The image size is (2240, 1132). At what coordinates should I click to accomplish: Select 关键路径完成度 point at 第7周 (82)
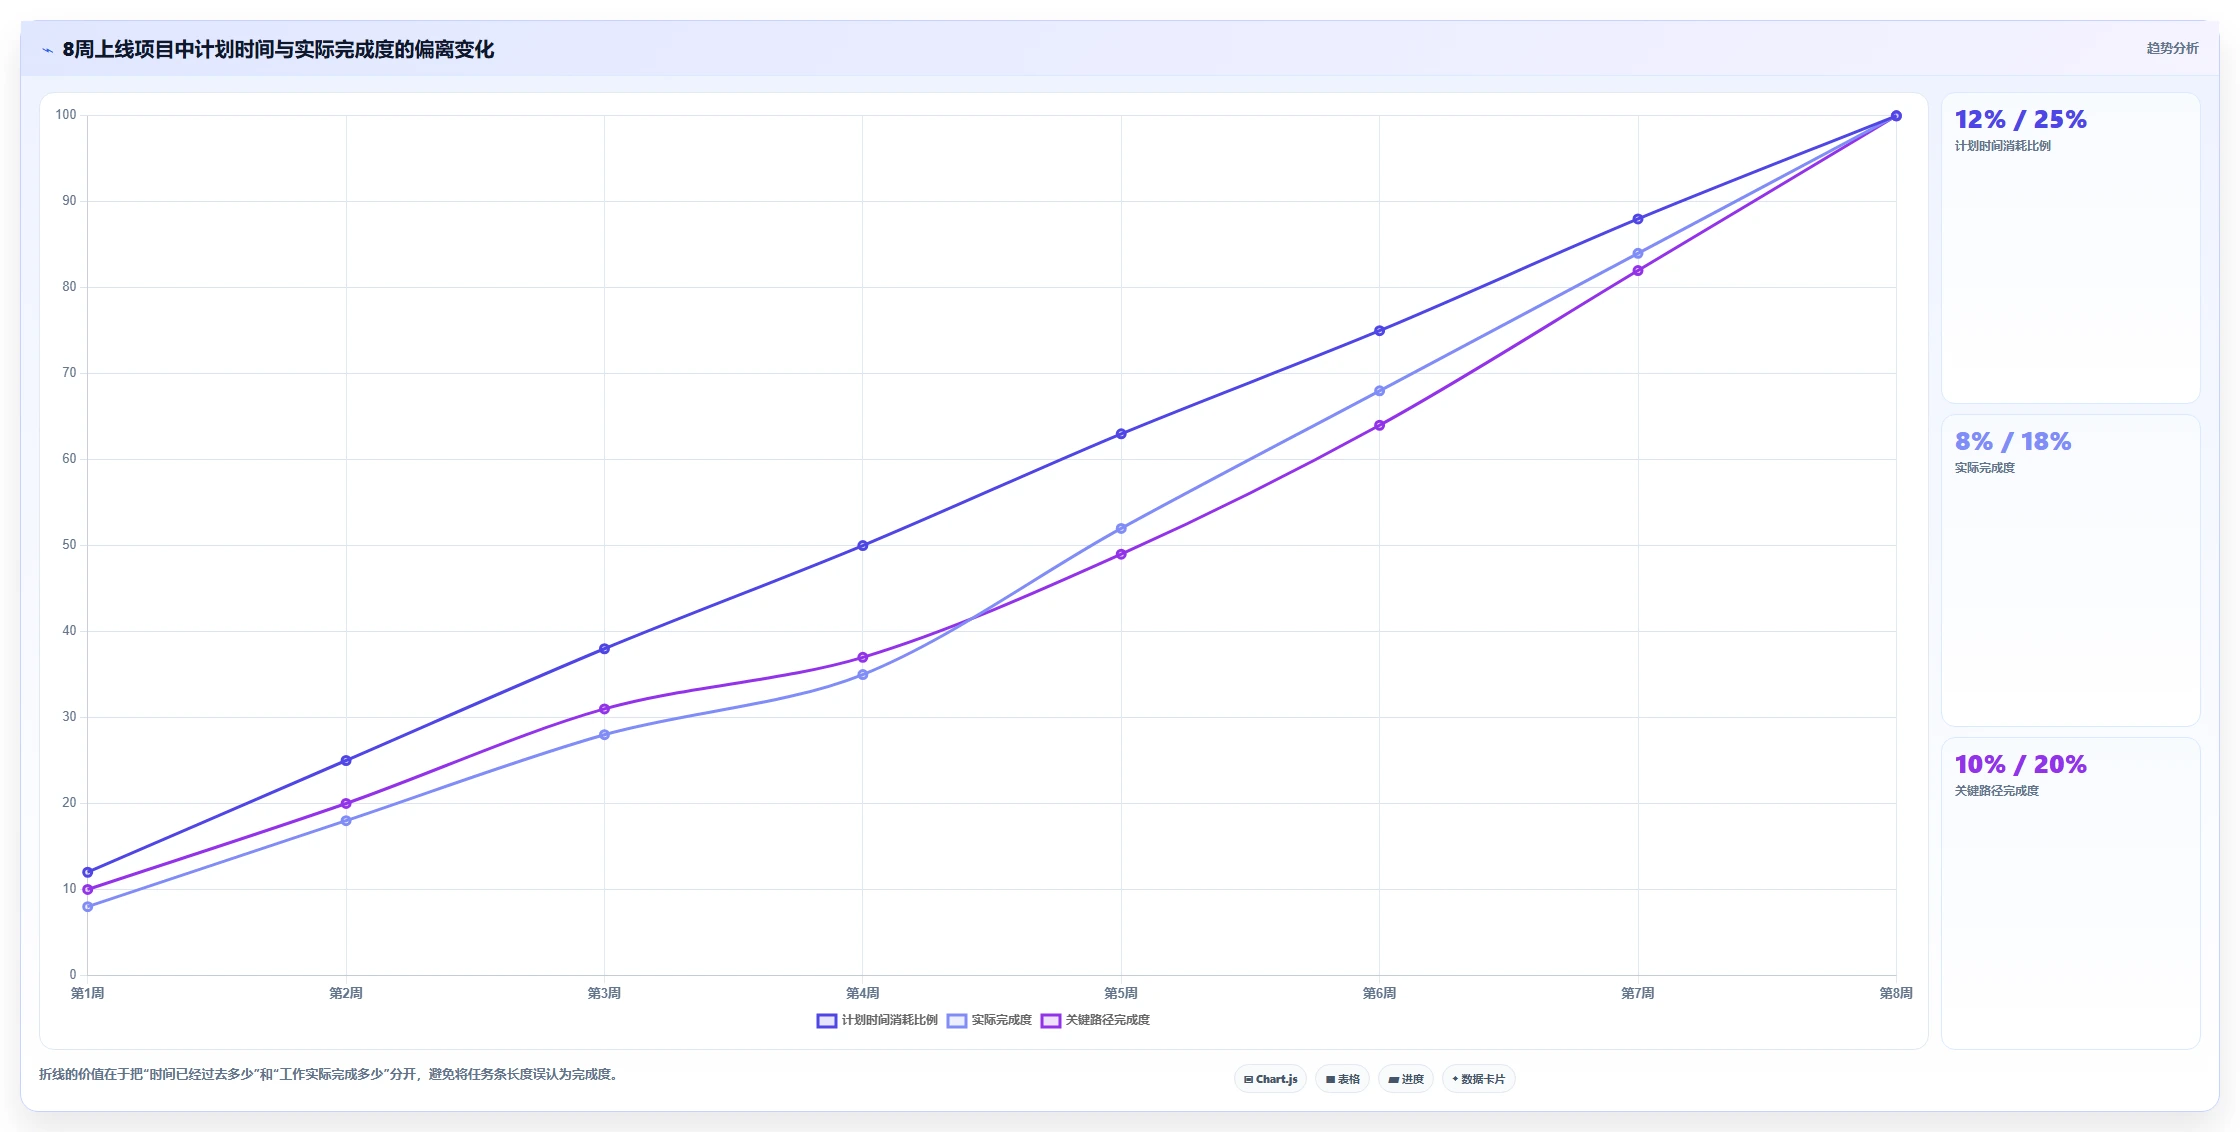tap(1638, 271)
